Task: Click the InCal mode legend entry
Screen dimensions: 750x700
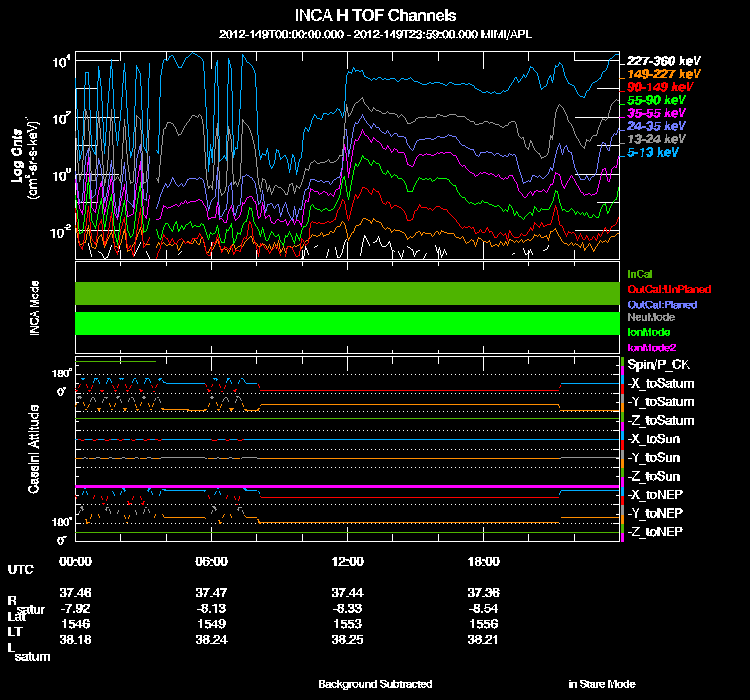Action: (x=640, y=274)
